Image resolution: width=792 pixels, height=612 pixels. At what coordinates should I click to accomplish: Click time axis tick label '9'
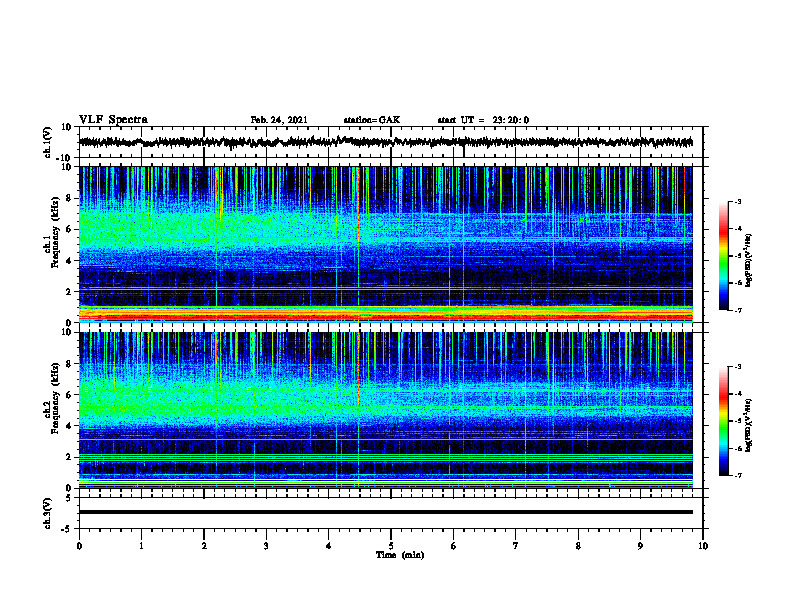pos(640,546)
